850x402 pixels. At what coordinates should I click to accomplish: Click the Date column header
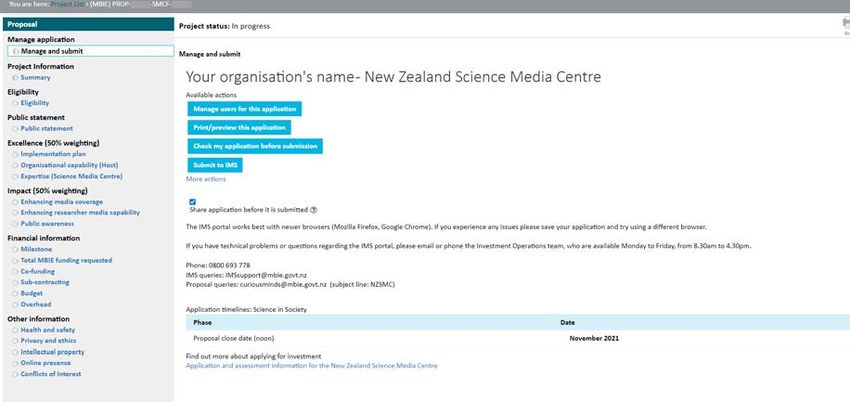coord(568,322)
